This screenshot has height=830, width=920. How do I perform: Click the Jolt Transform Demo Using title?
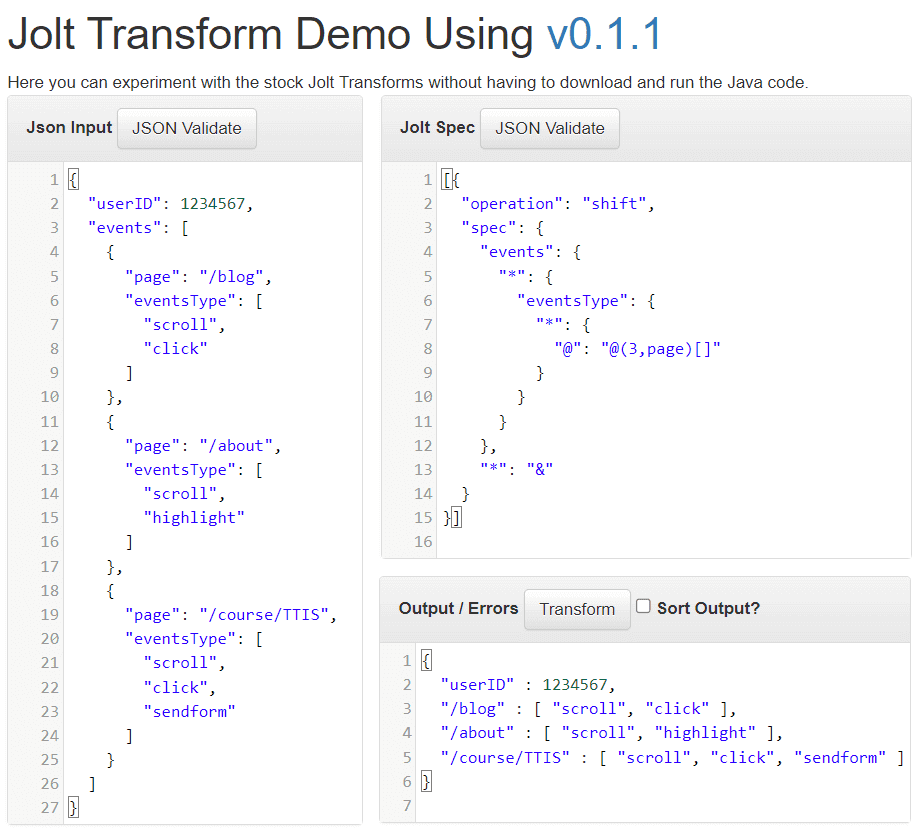coord(270,34)
